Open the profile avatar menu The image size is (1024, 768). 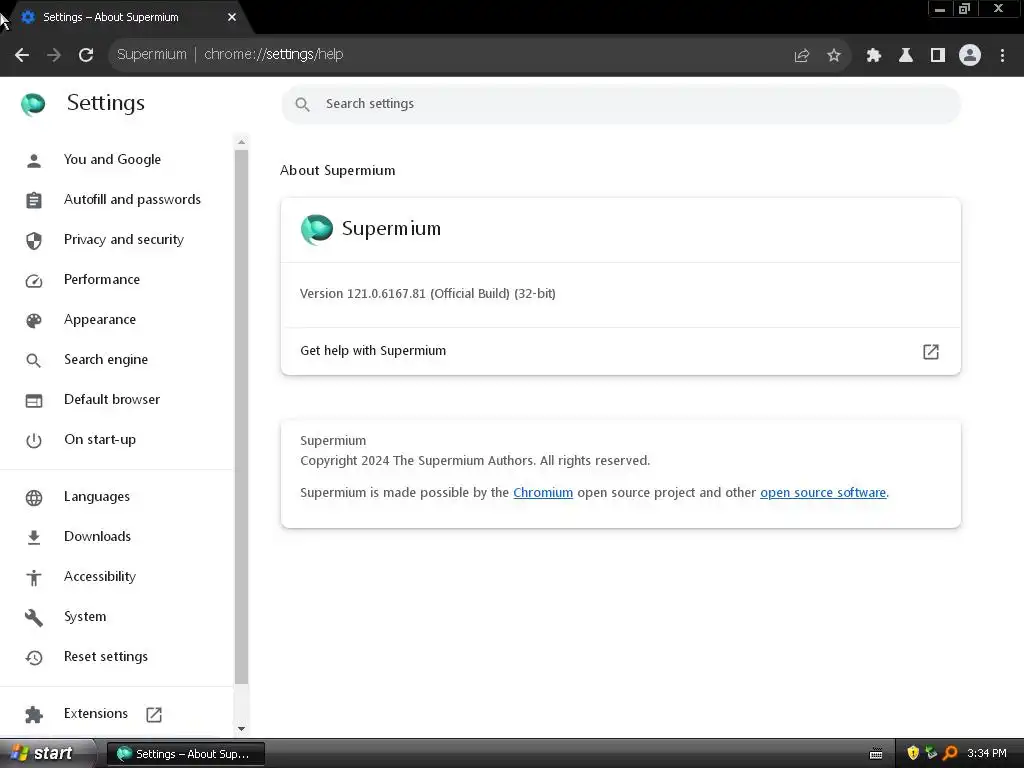point(970,56)
